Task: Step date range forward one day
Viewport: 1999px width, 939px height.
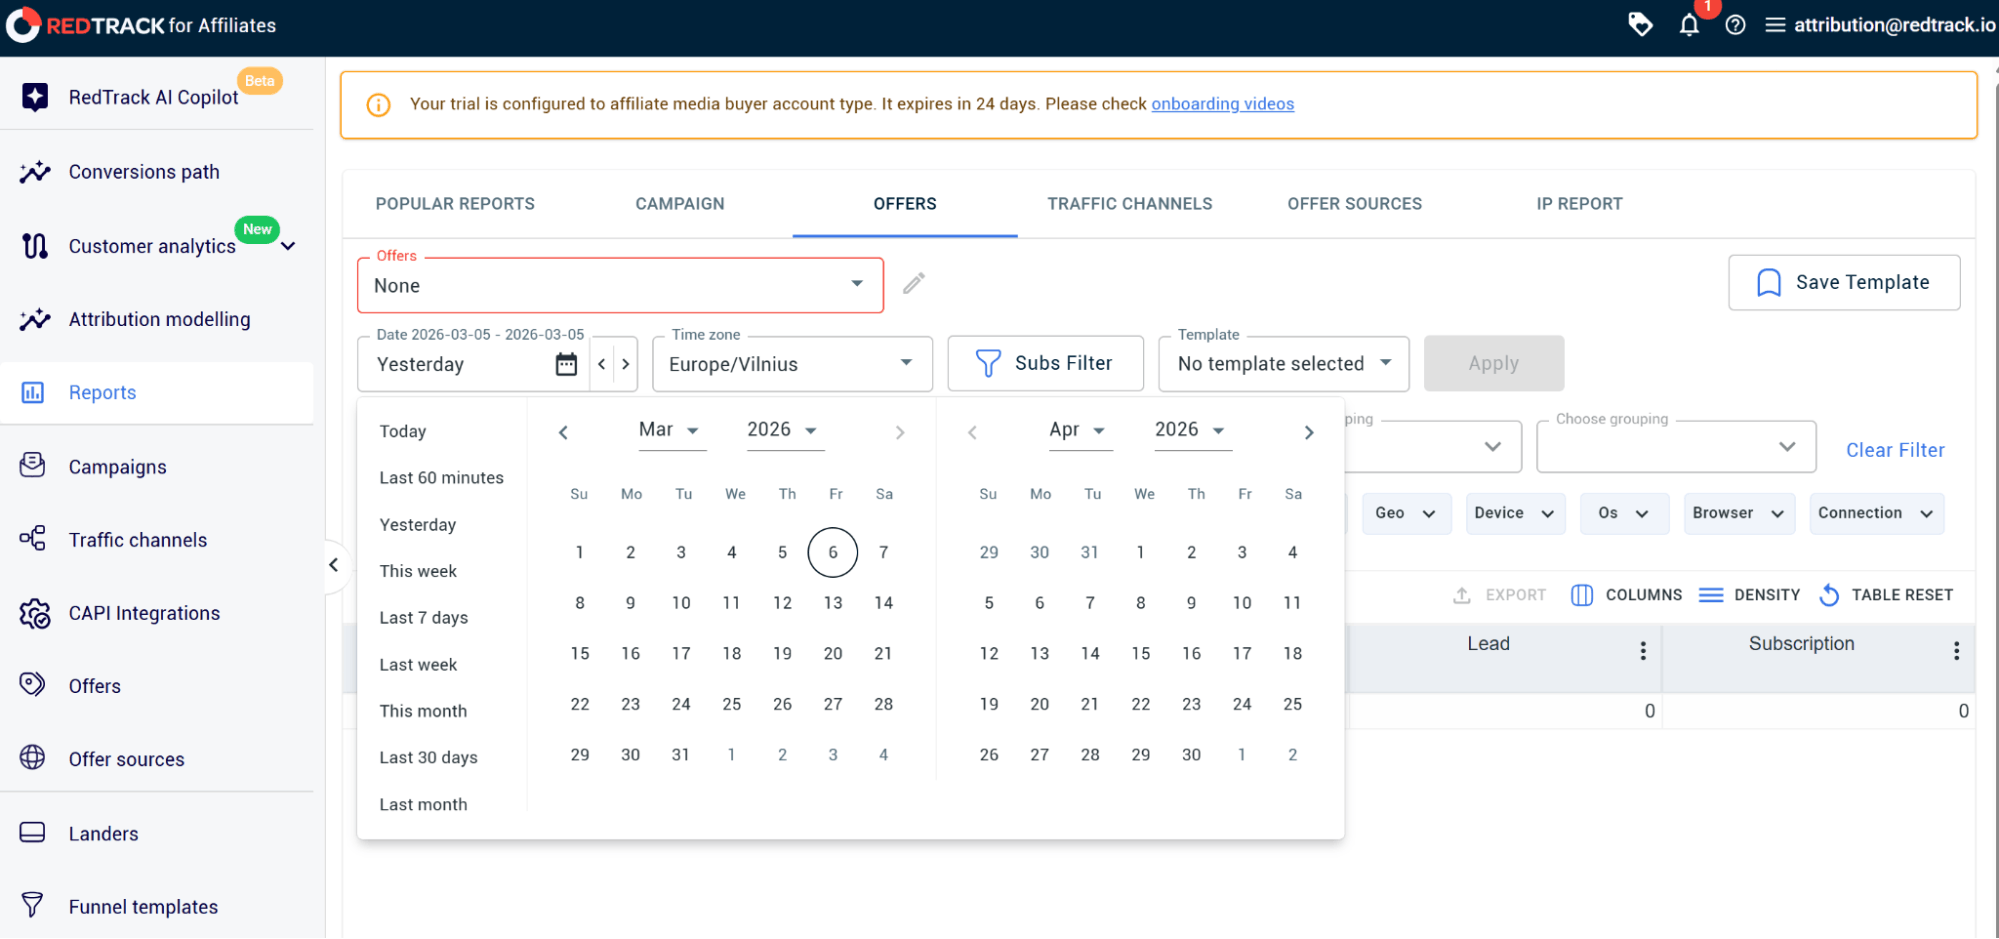Action: coord(626,364)
